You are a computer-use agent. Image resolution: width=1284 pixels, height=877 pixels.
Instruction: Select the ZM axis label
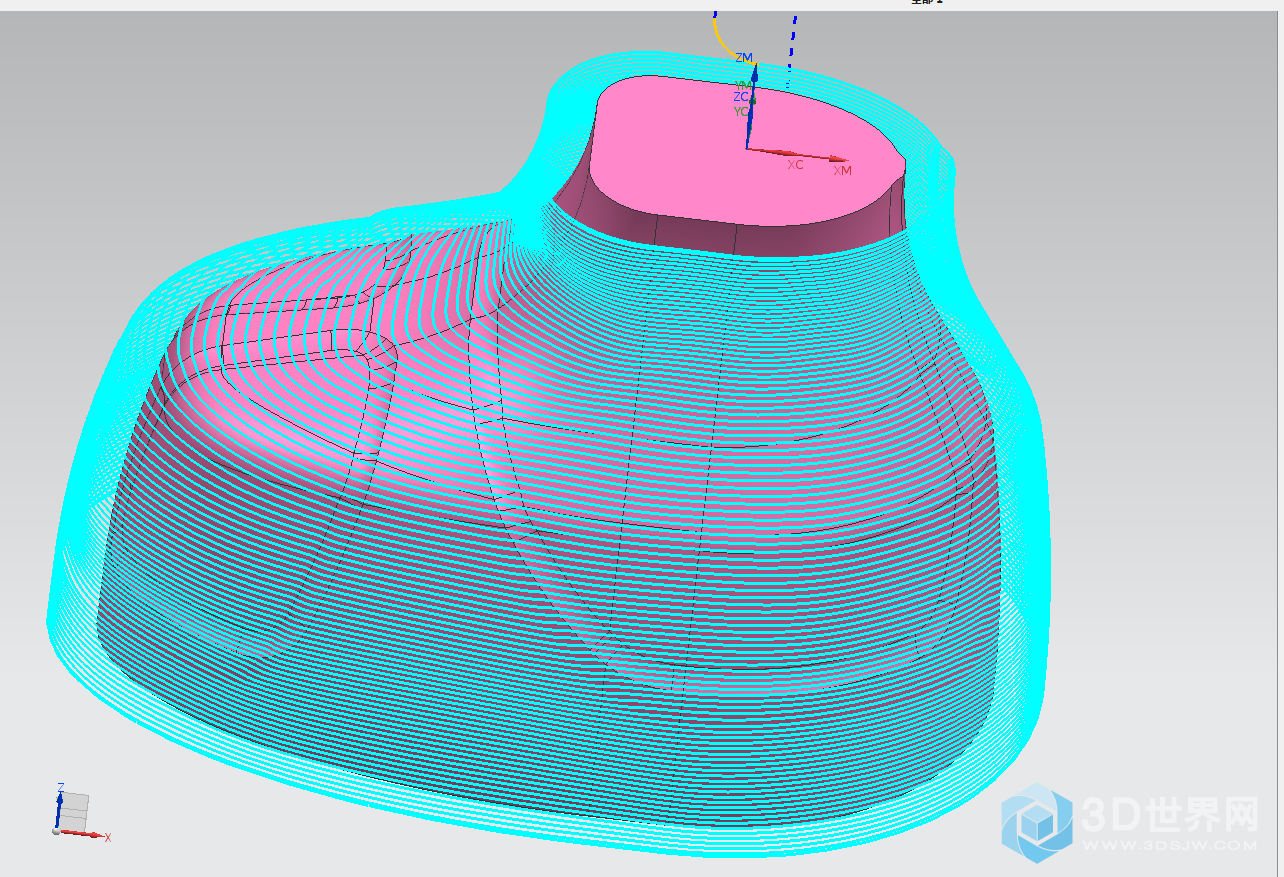pyautogui.click(x=743, y=58)
